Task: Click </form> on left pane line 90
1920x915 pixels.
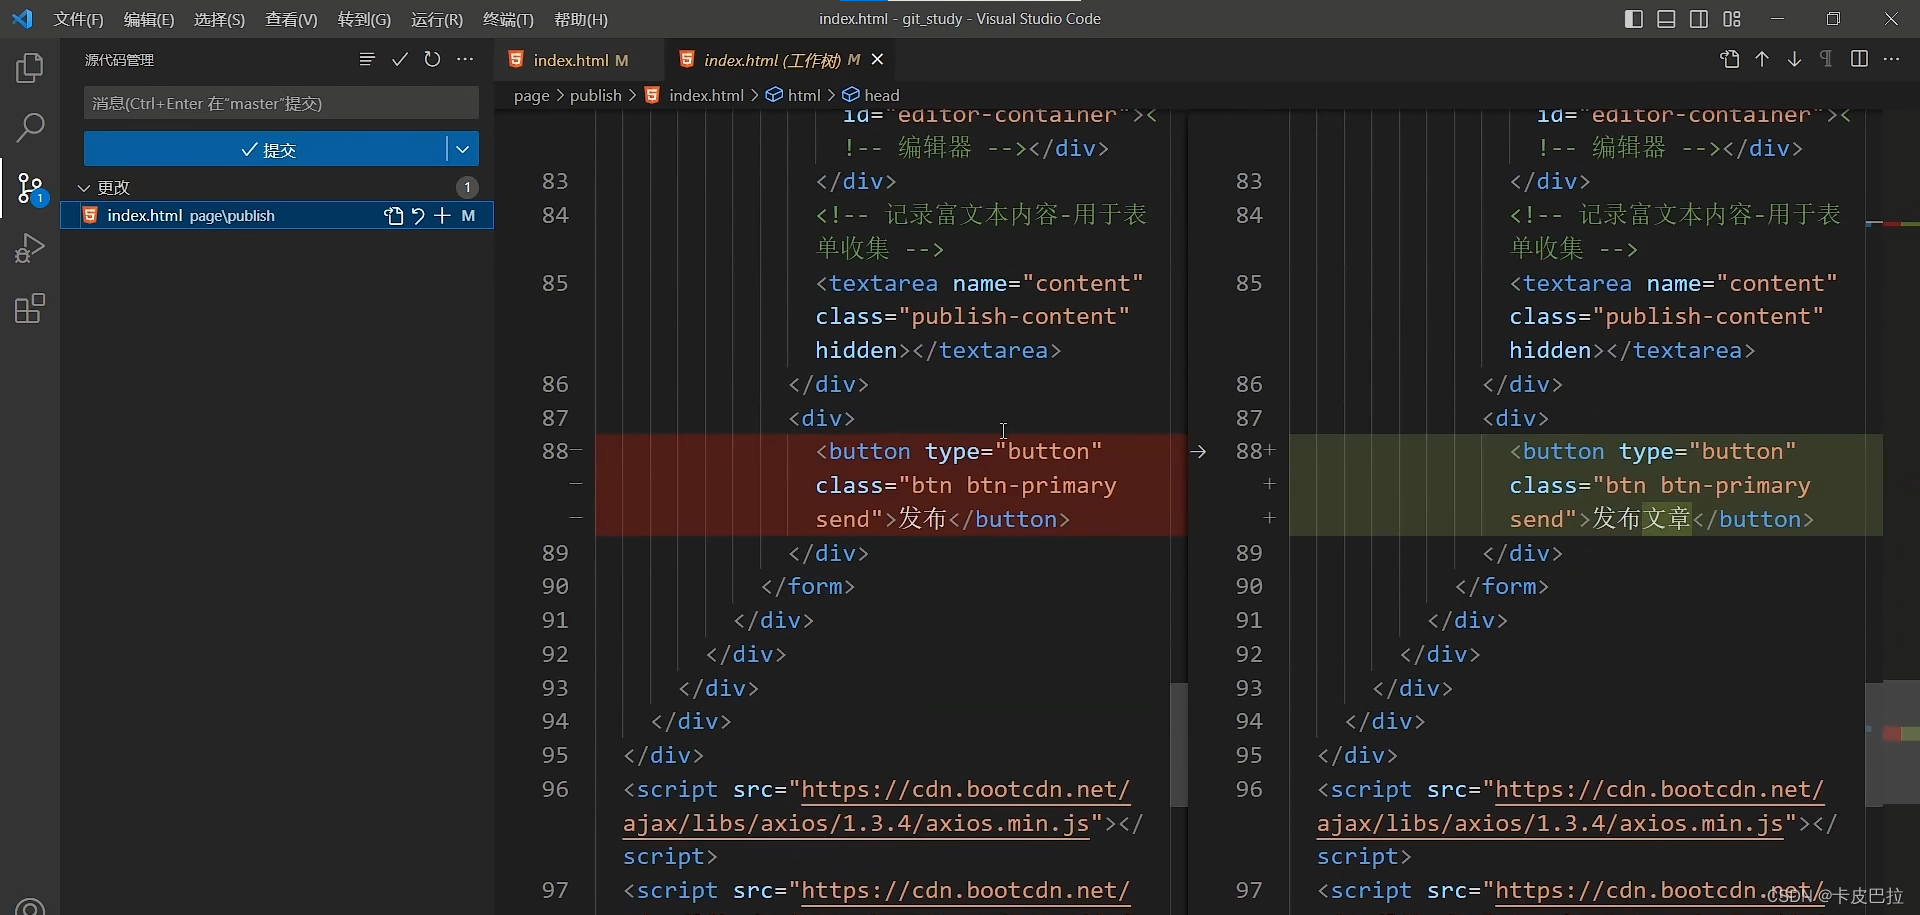Action: [x=808, y=586]
